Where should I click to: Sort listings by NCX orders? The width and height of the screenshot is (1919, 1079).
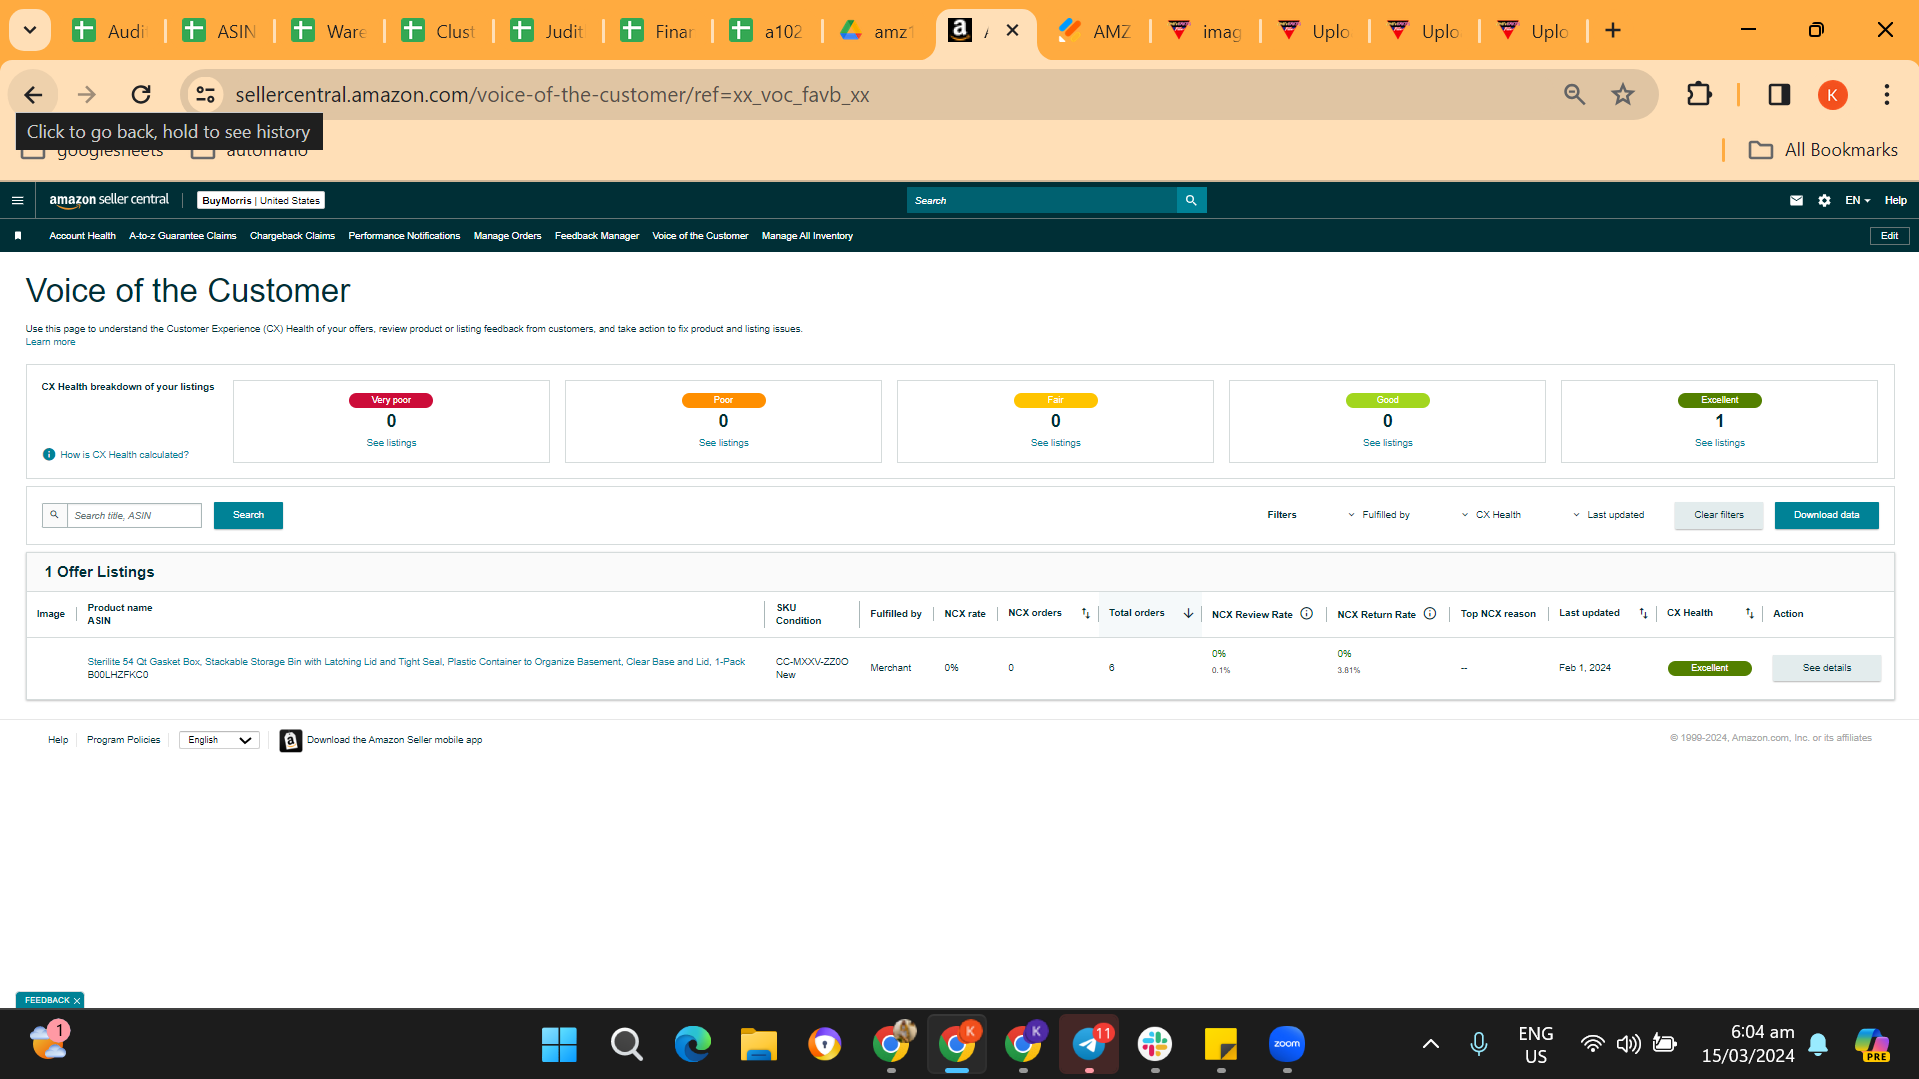(x=1085, y=613)
